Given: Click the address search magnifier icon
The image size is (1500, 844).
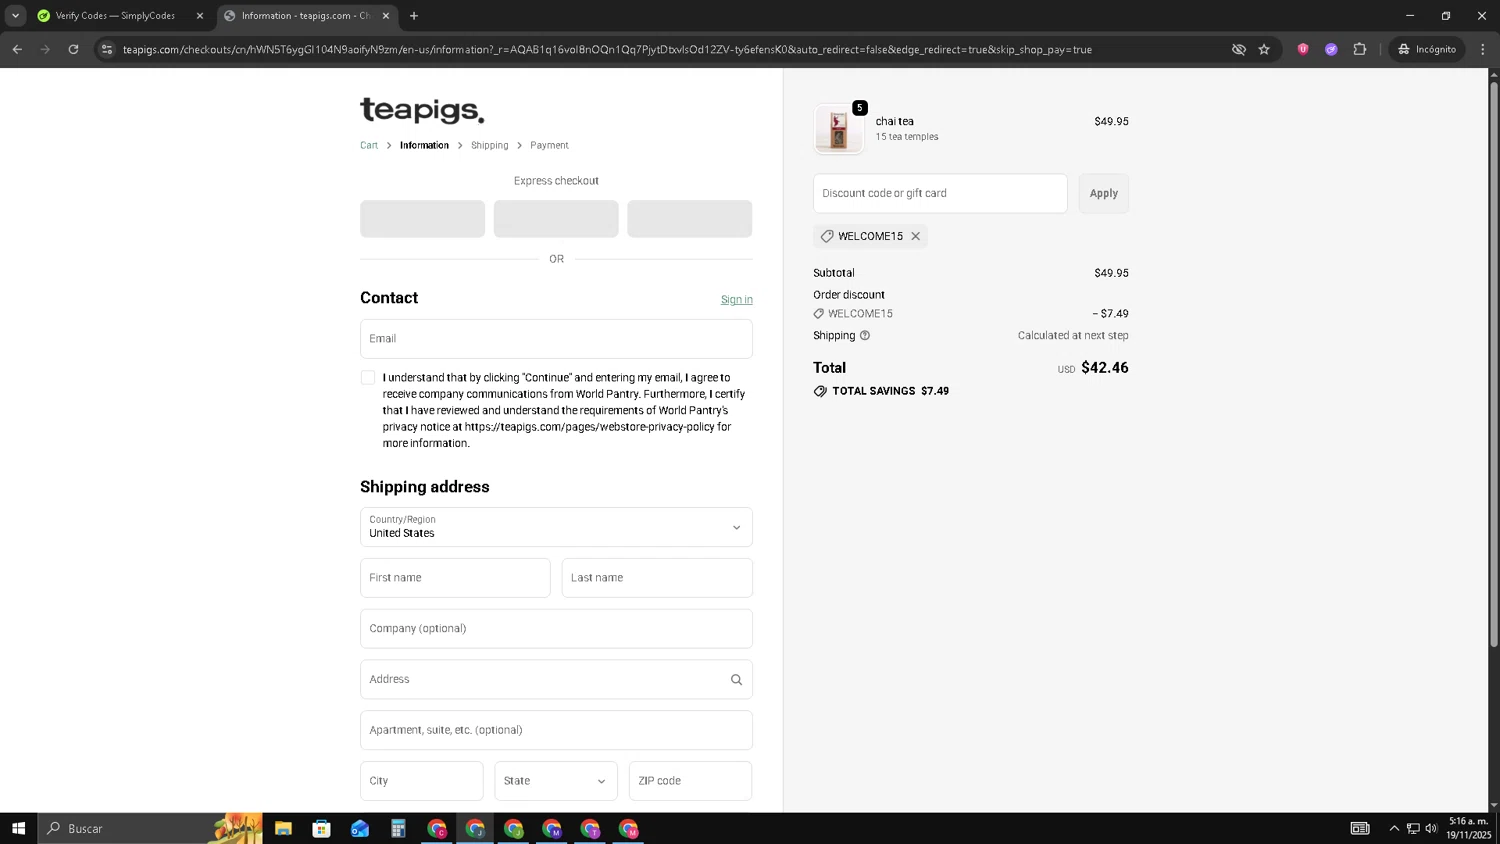Looking at the screenshot, I should (736, 680).
